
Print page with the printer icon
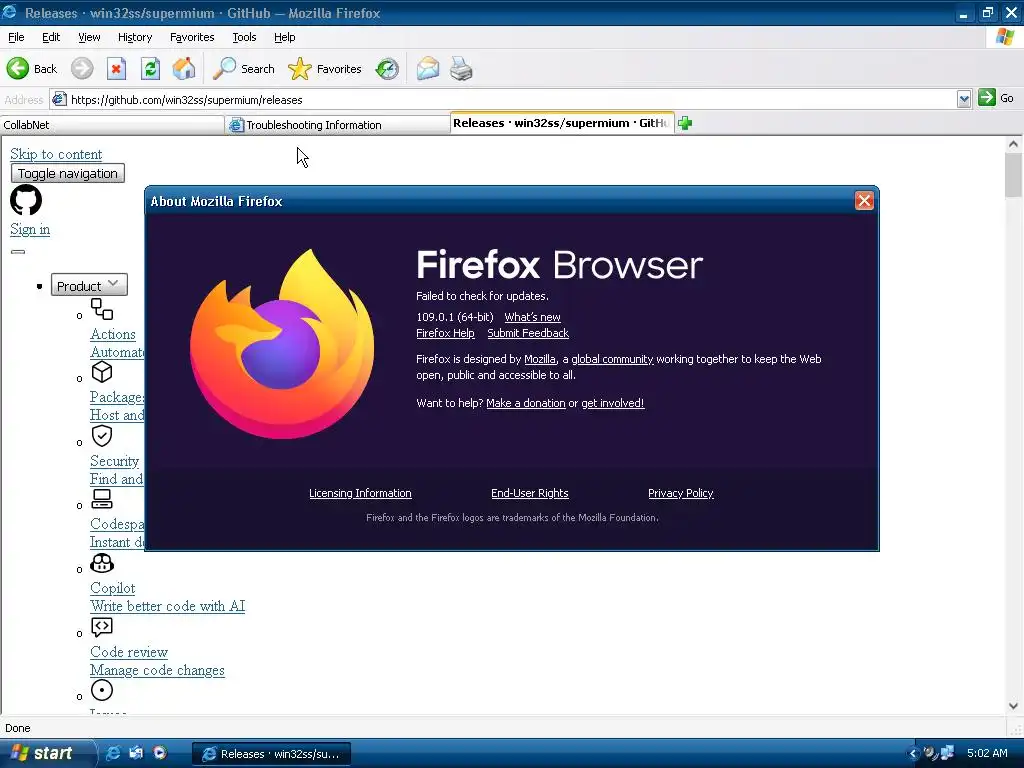tap(461, 69)
